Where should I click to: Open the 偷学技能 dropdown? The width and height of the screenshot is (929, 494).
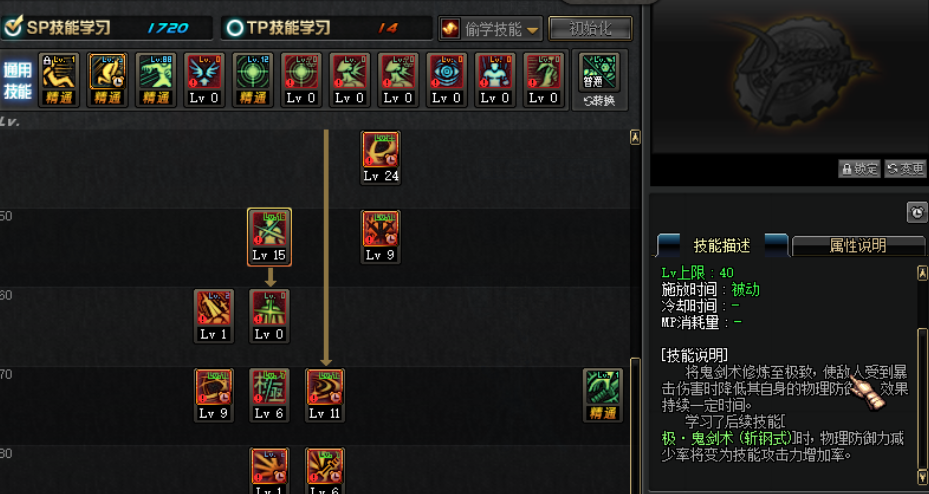point(491,29)
